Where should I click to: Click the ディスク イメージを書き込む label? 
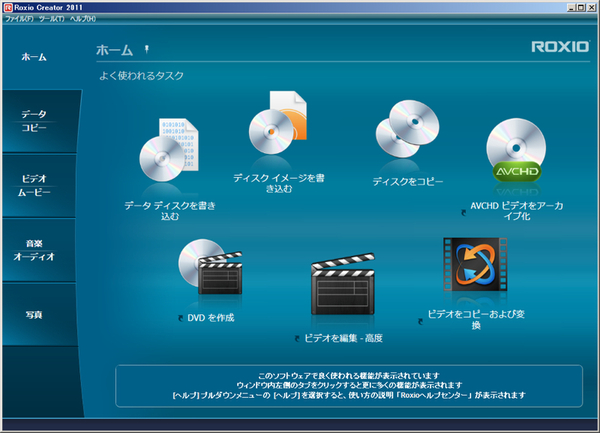click(x=279, y=183)
